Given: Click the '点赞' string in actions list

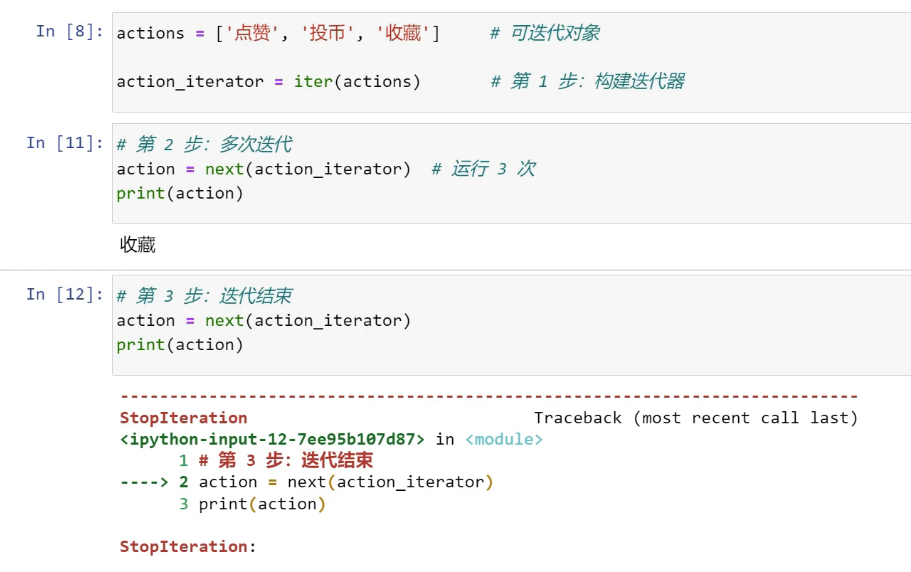Looking at the screenshot, I should click(252, 33).
